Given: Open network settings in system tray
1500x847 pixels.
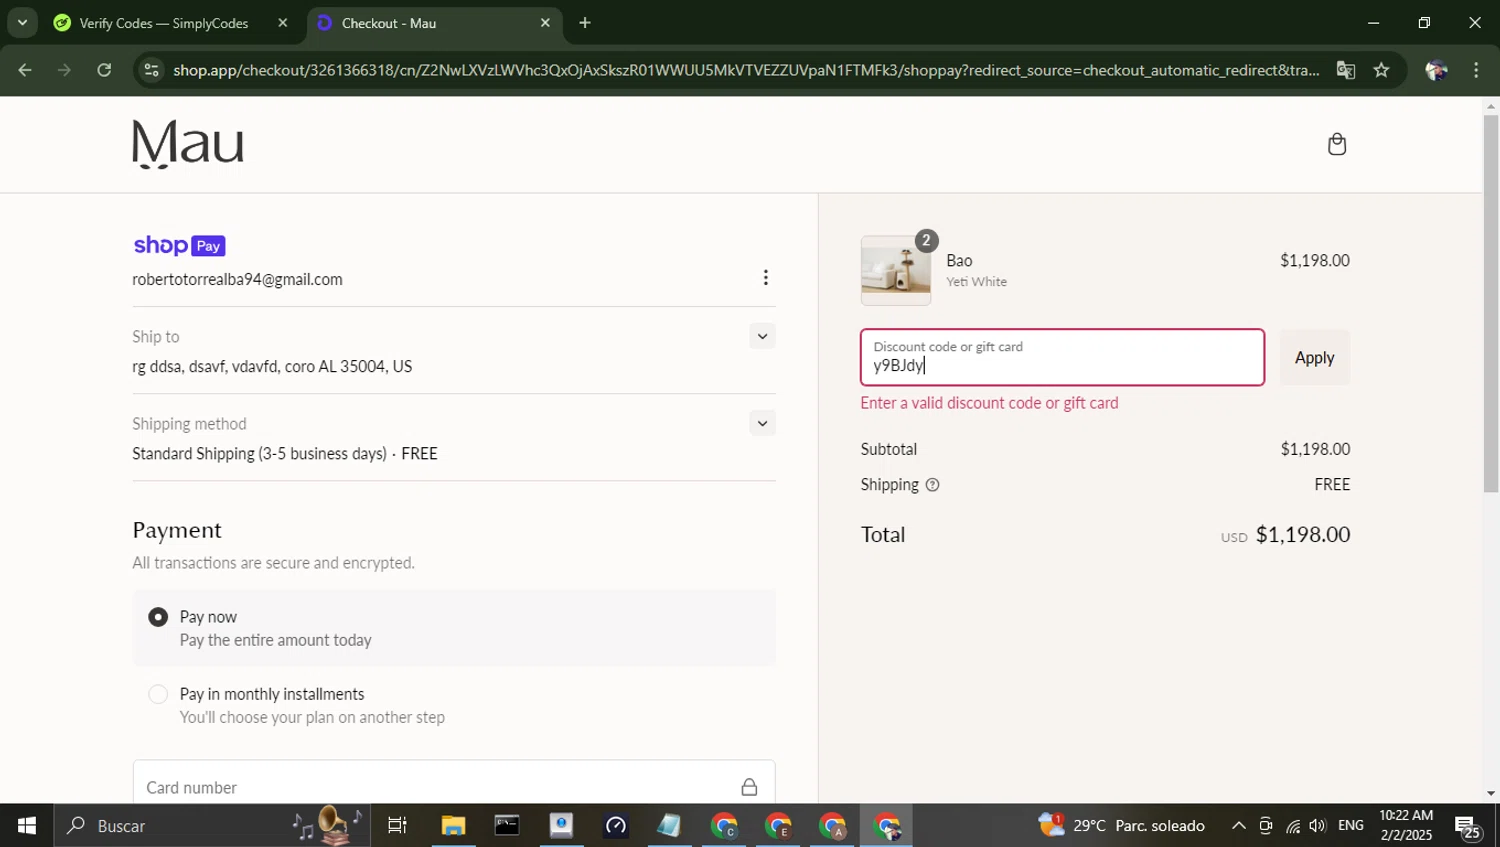Looking at the screenshot, I should [1293, 826].
